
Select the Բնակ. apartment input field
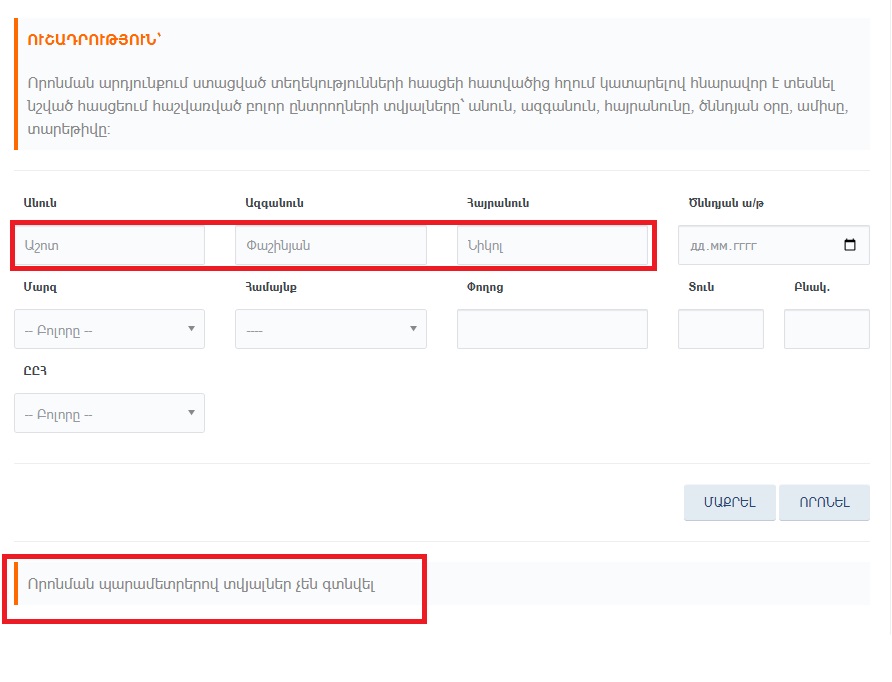pyautogui.click(x=827, y=329)
